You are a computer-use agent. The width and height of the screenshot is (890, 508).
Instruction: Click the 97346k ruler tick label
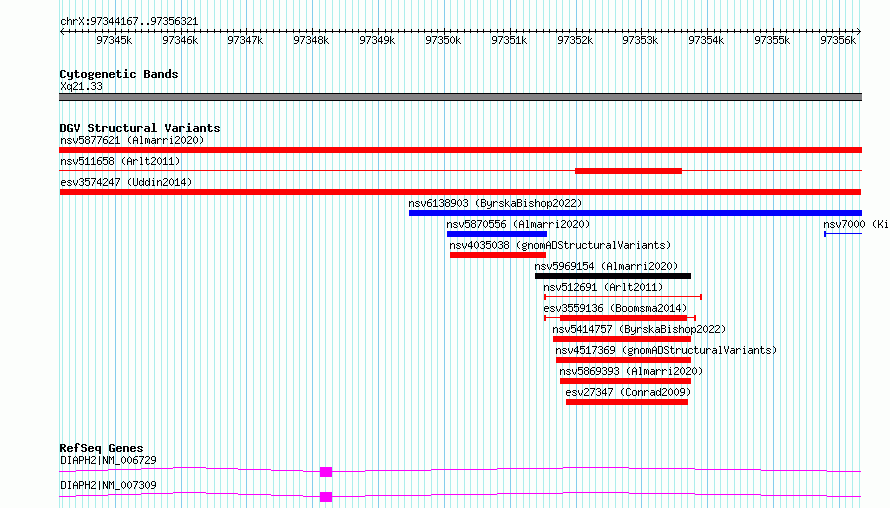point(180,40)
